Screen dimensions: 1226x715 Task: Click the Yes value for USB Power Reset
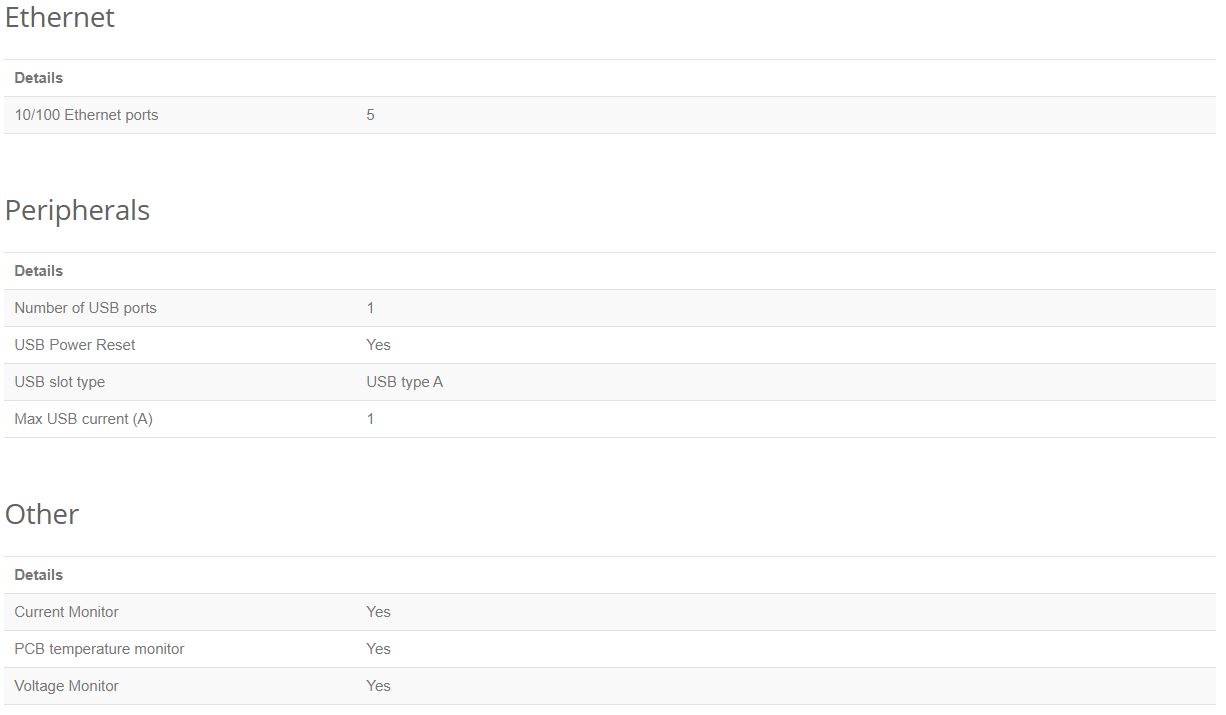[378, 345]
